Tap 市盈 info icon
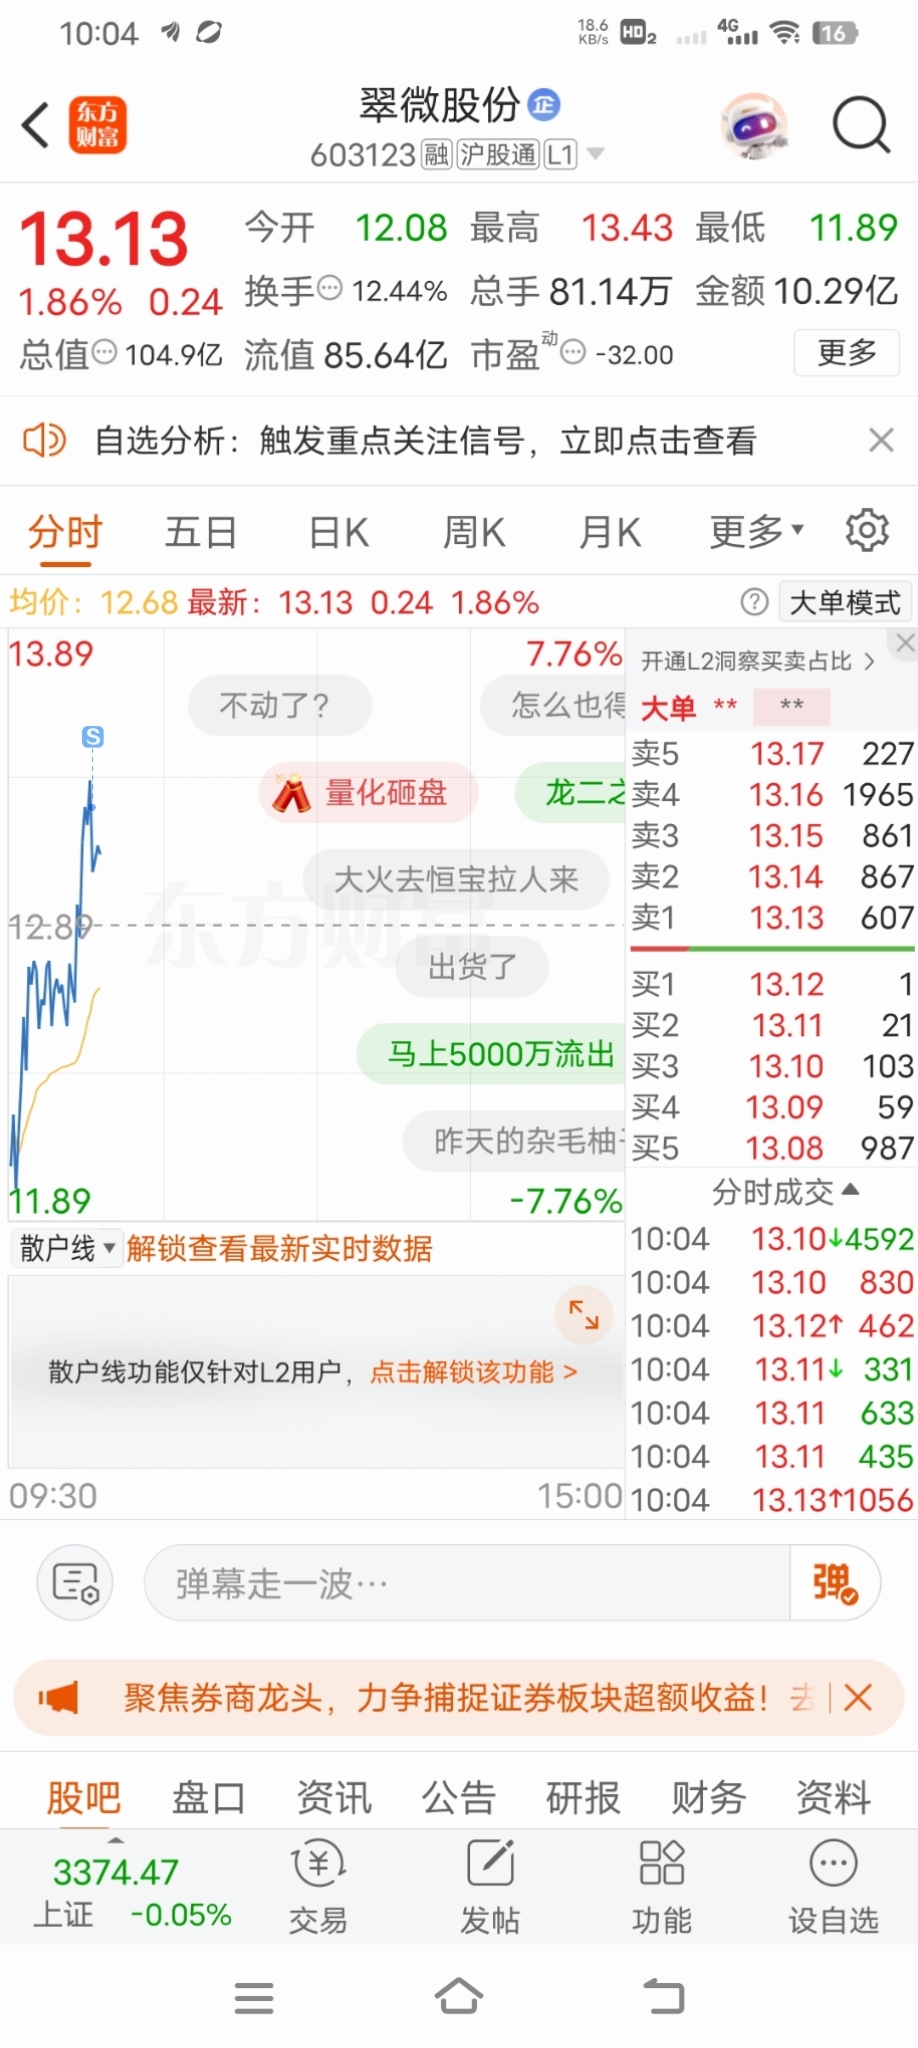This screenshot has width=918, height=2048. [x=572, y=353]
